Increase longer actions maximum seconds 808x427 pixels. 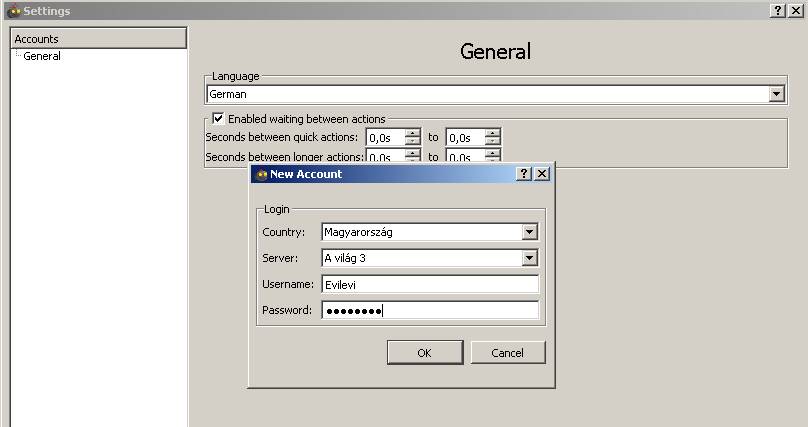(x=492, y=153)
